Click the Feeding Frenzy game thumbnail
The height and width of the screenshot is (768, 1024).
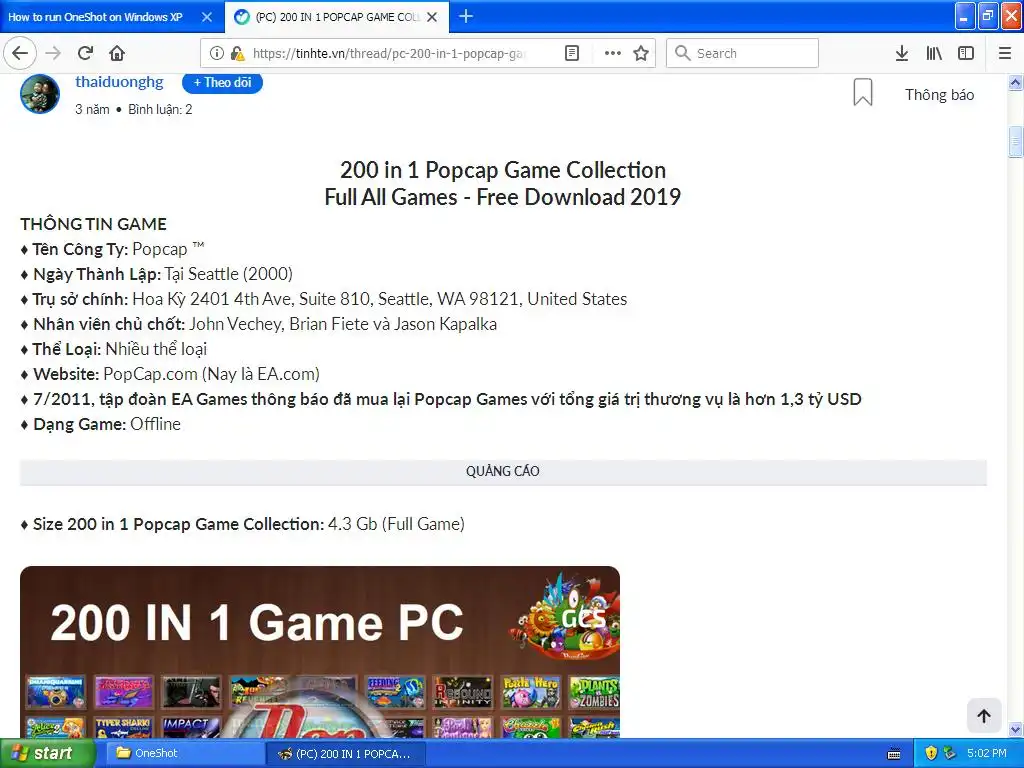396,692
